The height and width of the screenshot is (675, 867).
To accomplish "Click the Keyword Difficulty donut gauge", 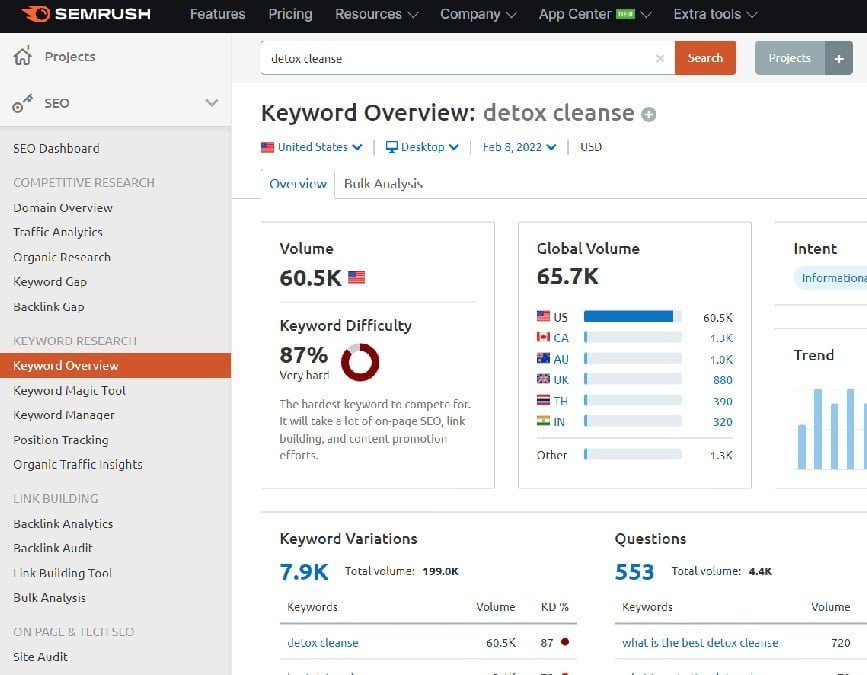I will click(x=361, y=363).
